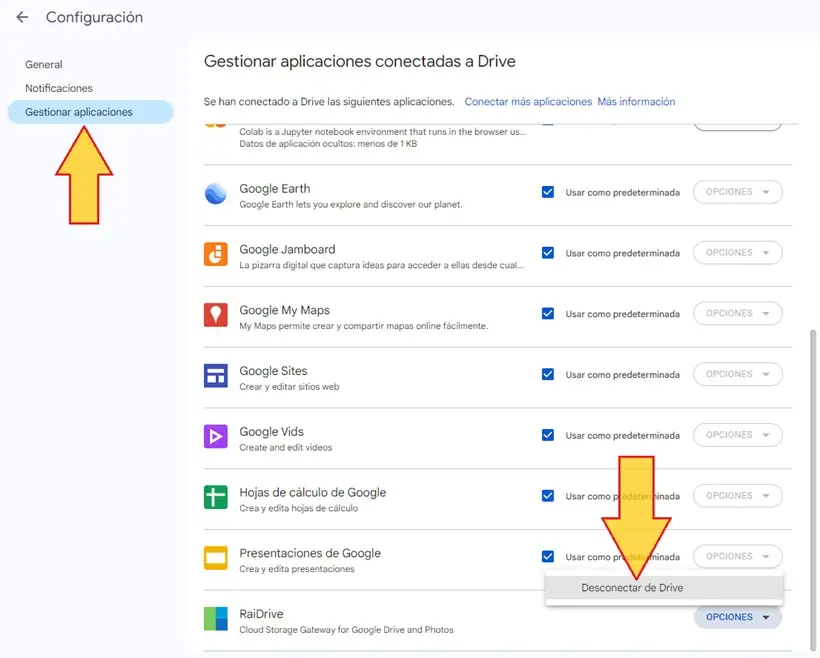Click the Google My Maps pin icon
Viewport: 820px width, 658px height.
(215, 315)
